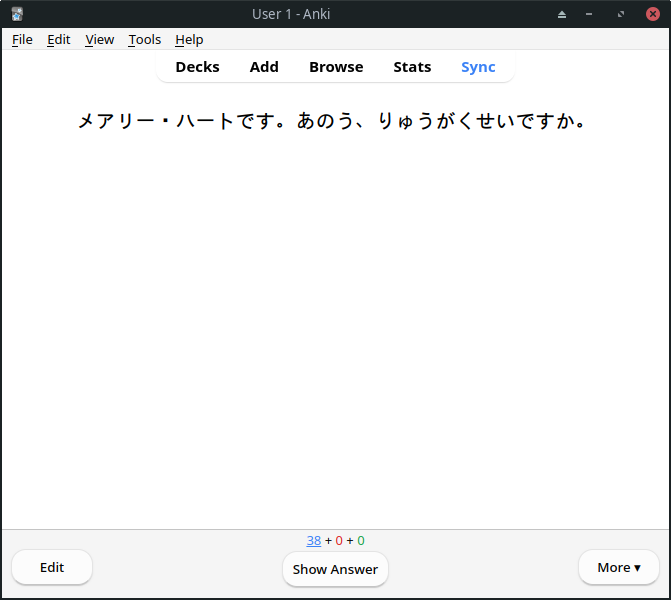Viewport: 671px width, 600px height.
Task: Click the Anki app icon in title bar
Action: pyautogui.click(x=17, y=14)
